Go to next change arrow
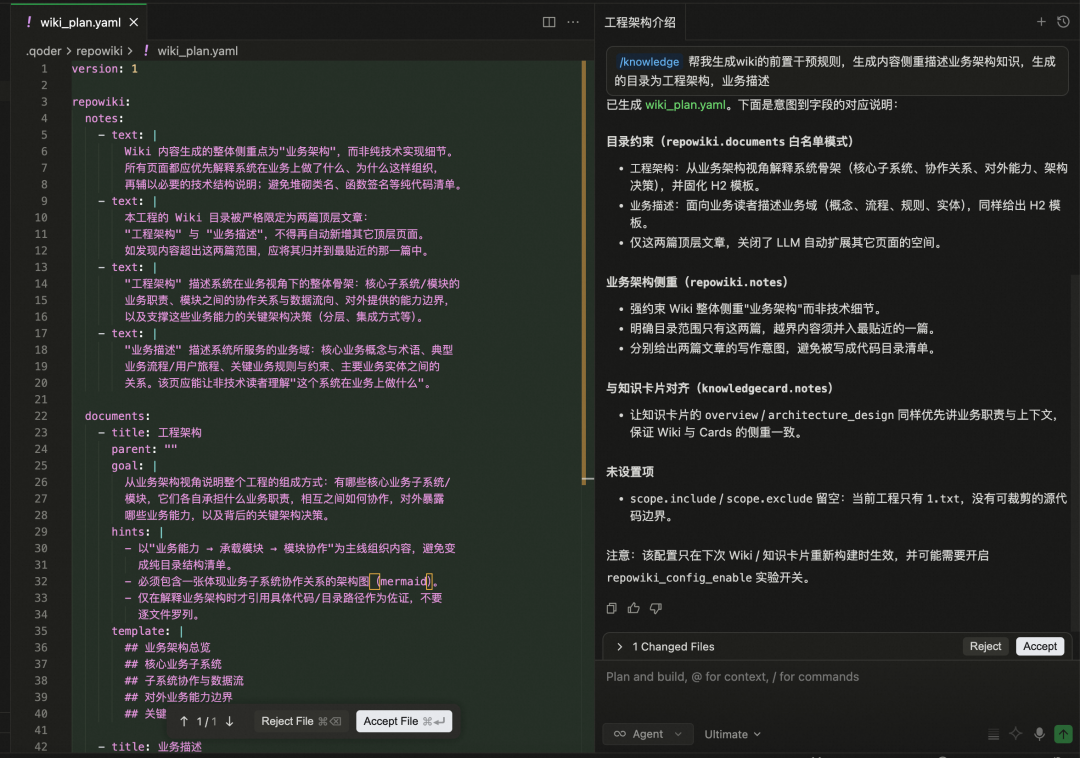 pos(229,722)
